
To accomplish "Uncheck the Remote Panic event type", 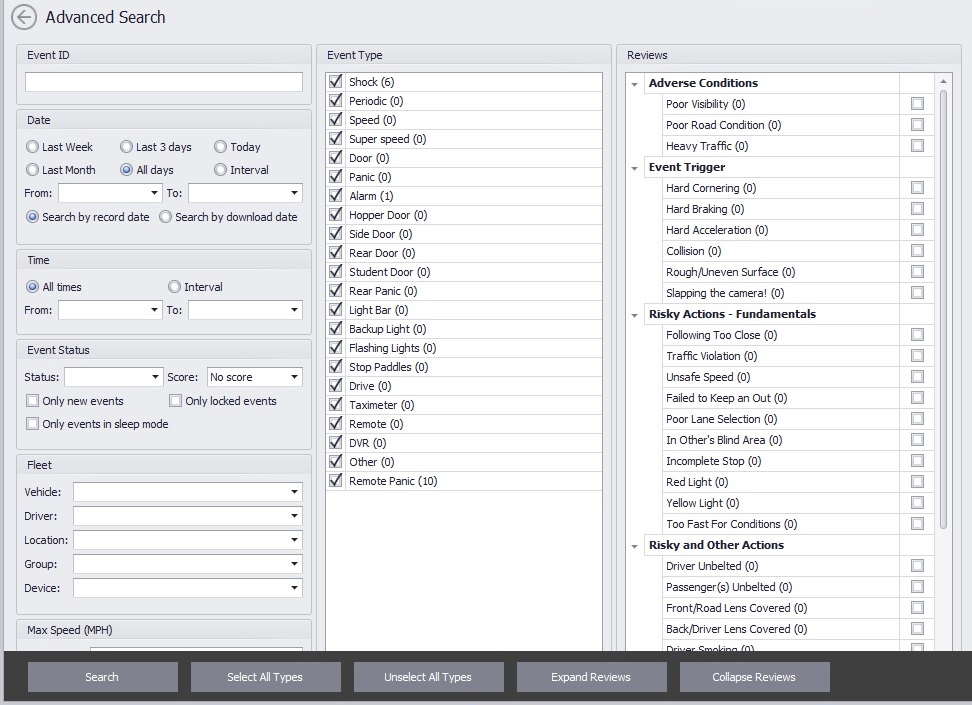I will click(335, 481).
